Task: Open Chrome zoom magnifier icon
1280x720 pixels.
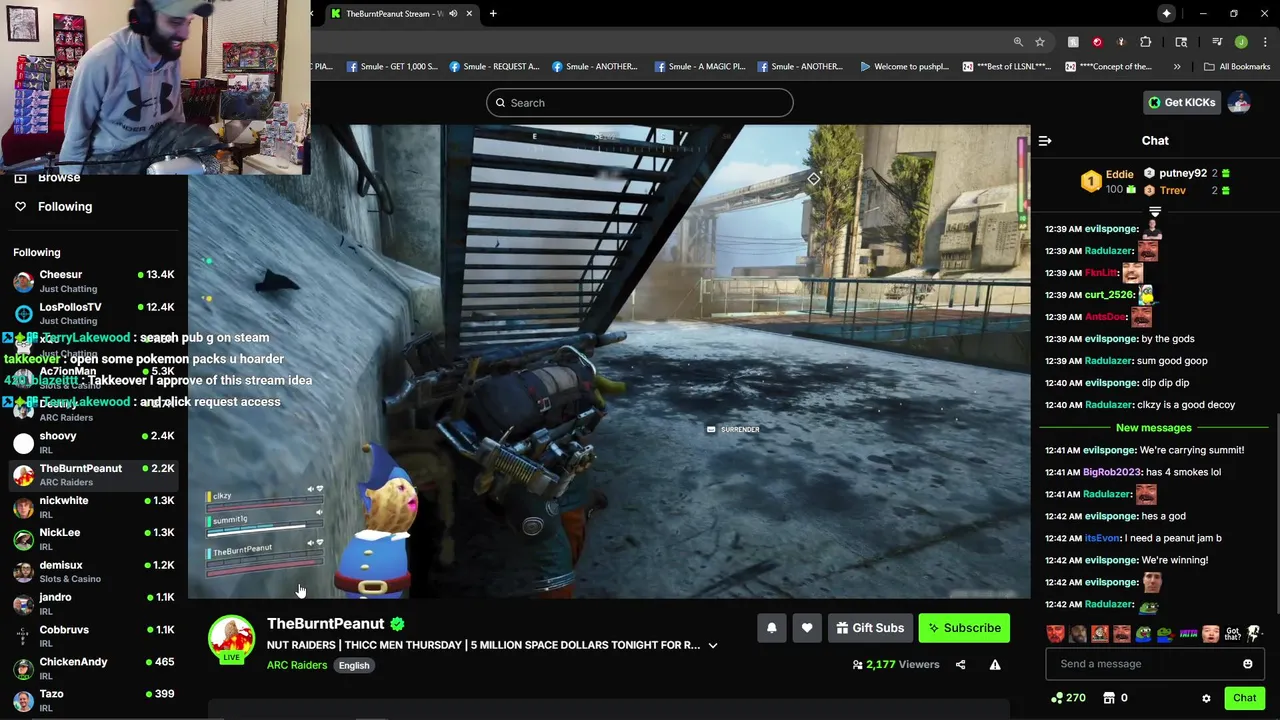Action: click(x=1018, y=42)
